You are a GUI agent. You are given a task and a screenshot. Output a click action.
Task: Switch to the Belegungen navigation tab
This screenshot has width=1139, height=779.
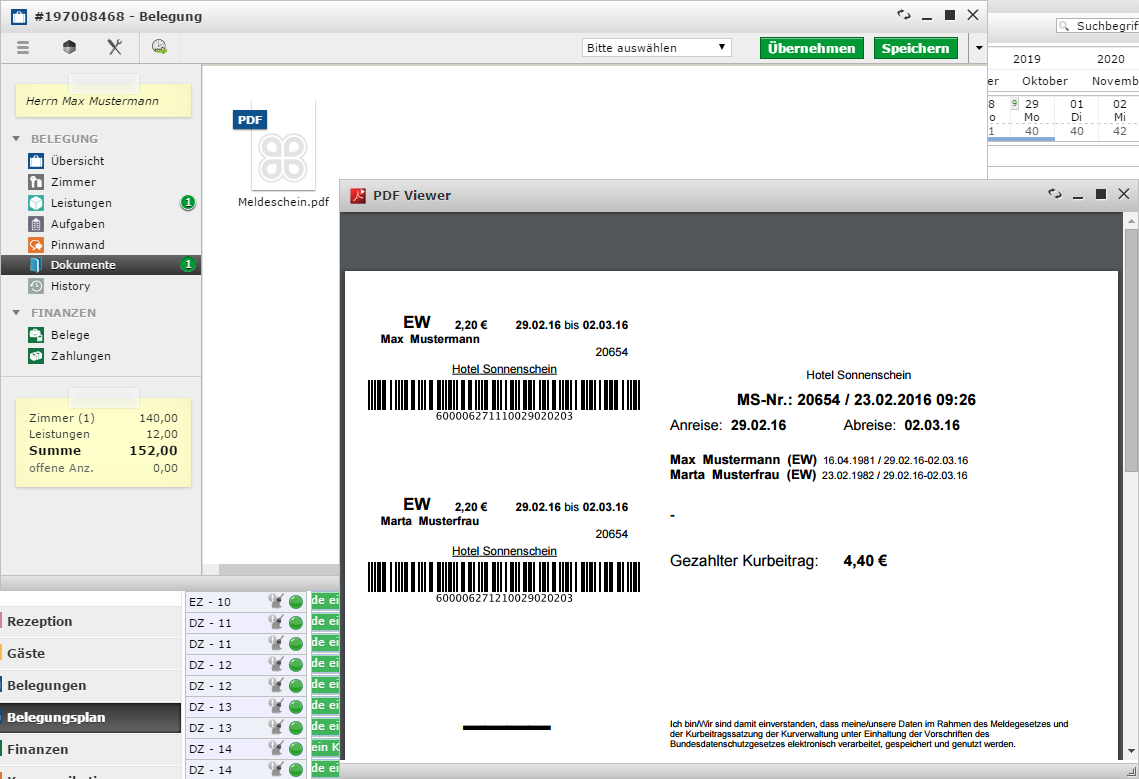[91, 685]
